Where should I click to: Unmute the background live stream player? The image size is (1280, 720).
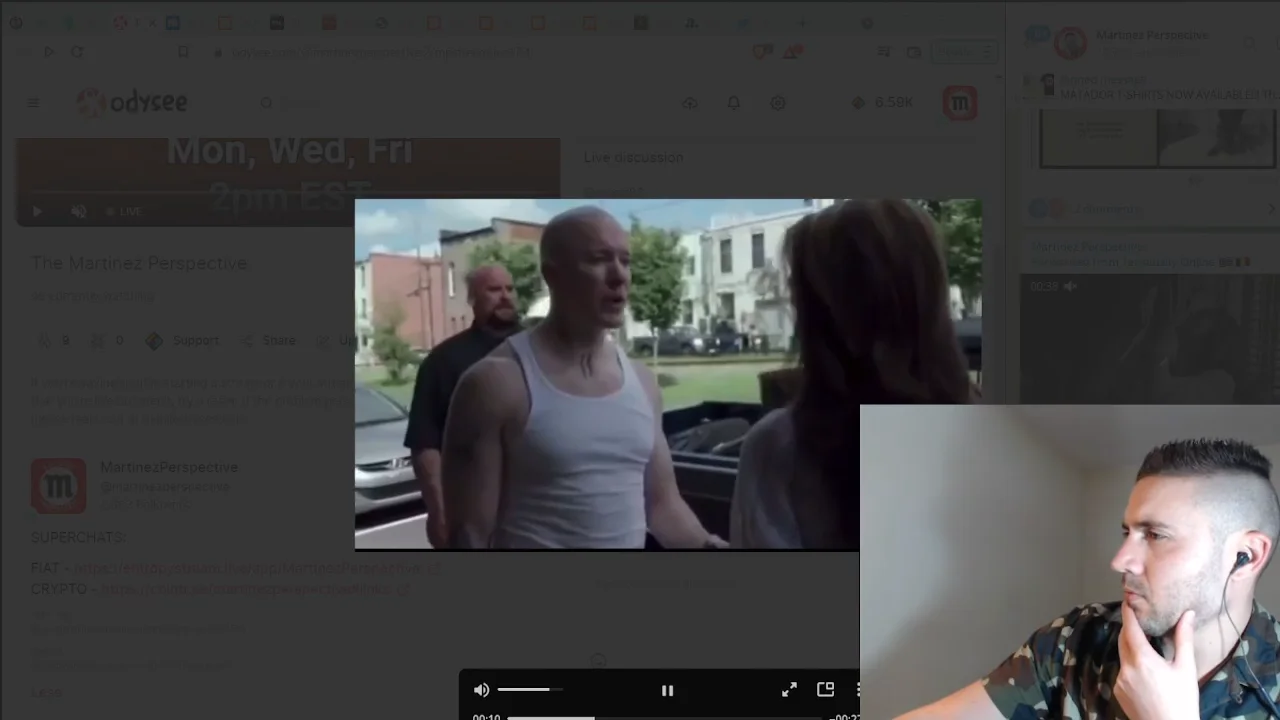coord(79,211)
